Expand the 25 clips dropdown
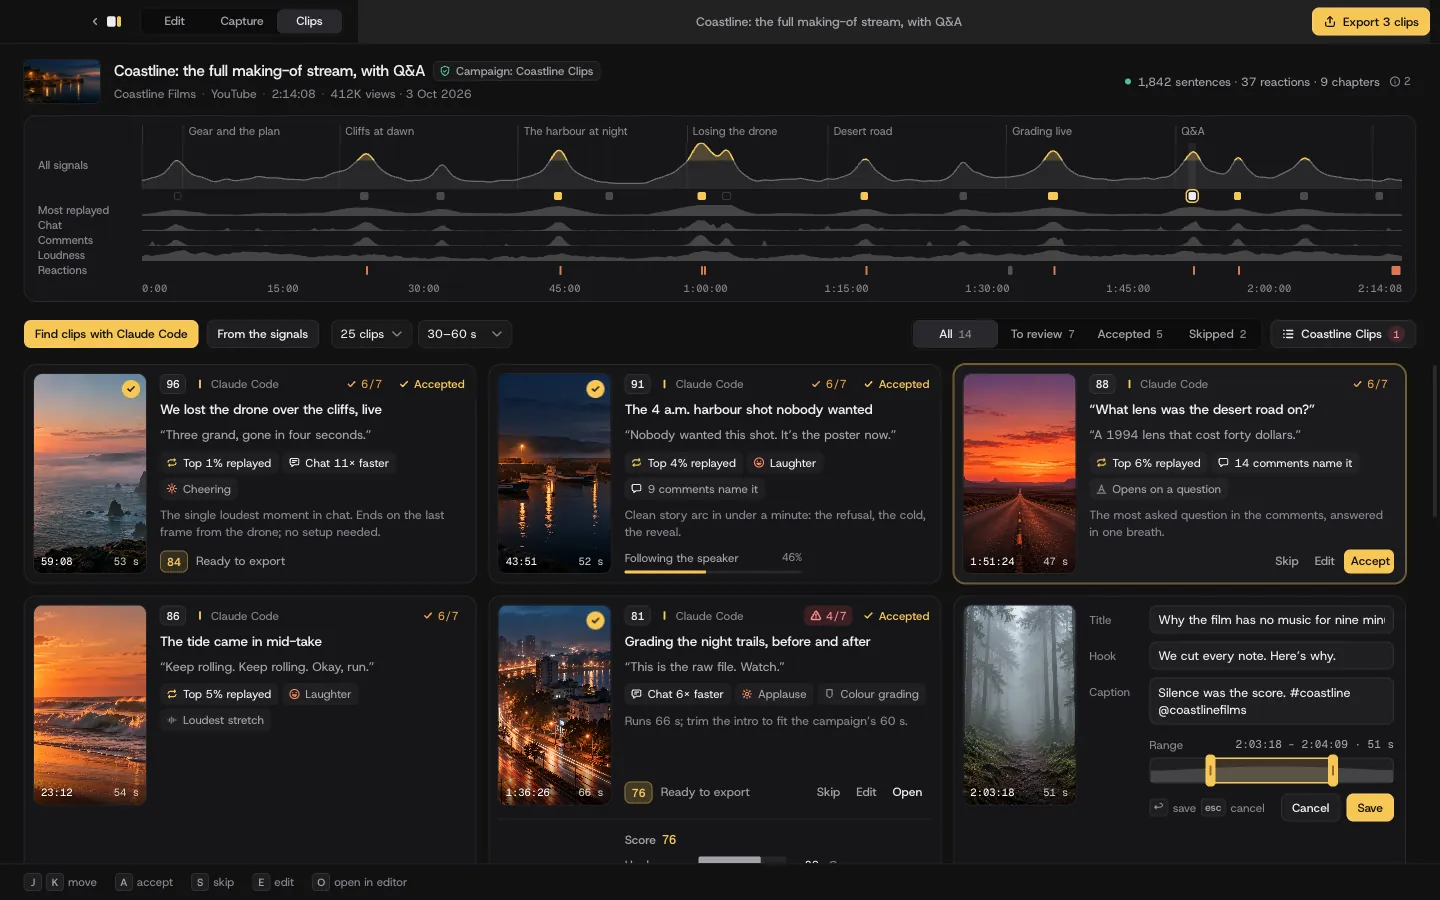1440x900 pixels. [371, 334]
